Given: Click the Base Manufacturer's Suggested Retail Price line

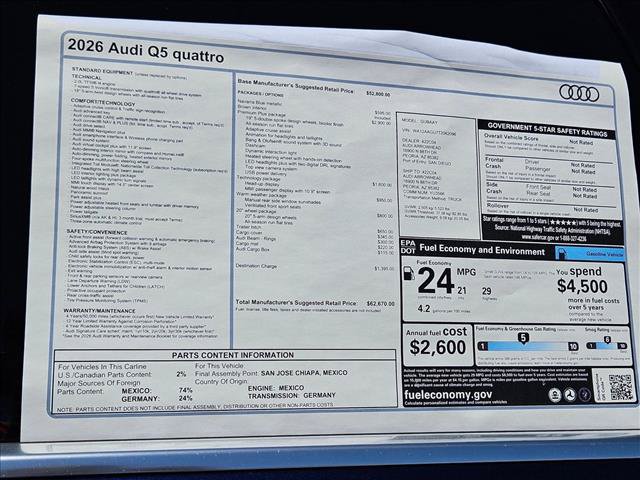Looking at the screenshot, I should tap(313, 88).
